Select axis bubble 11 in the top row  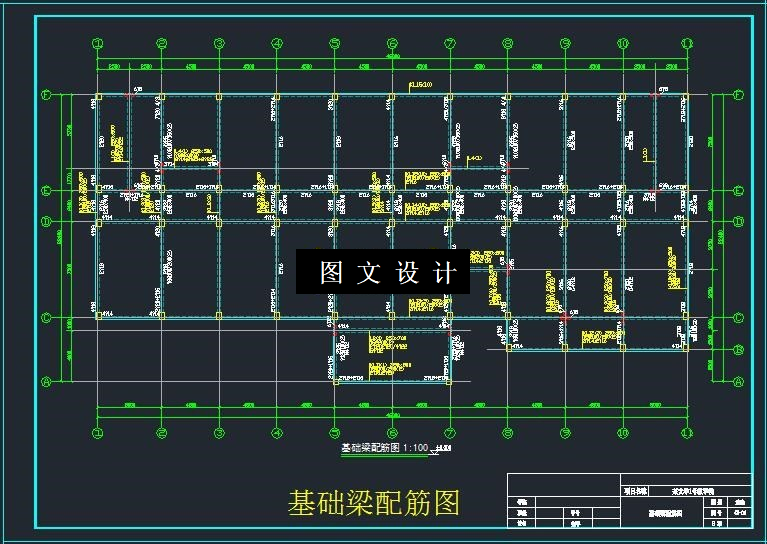coord(687,44)
